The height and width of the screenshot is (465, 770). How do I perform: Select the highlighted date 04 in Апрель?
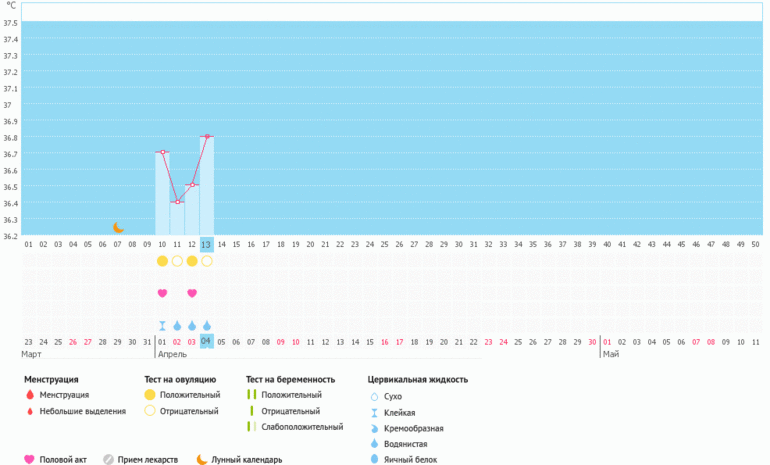coord(207,341)
